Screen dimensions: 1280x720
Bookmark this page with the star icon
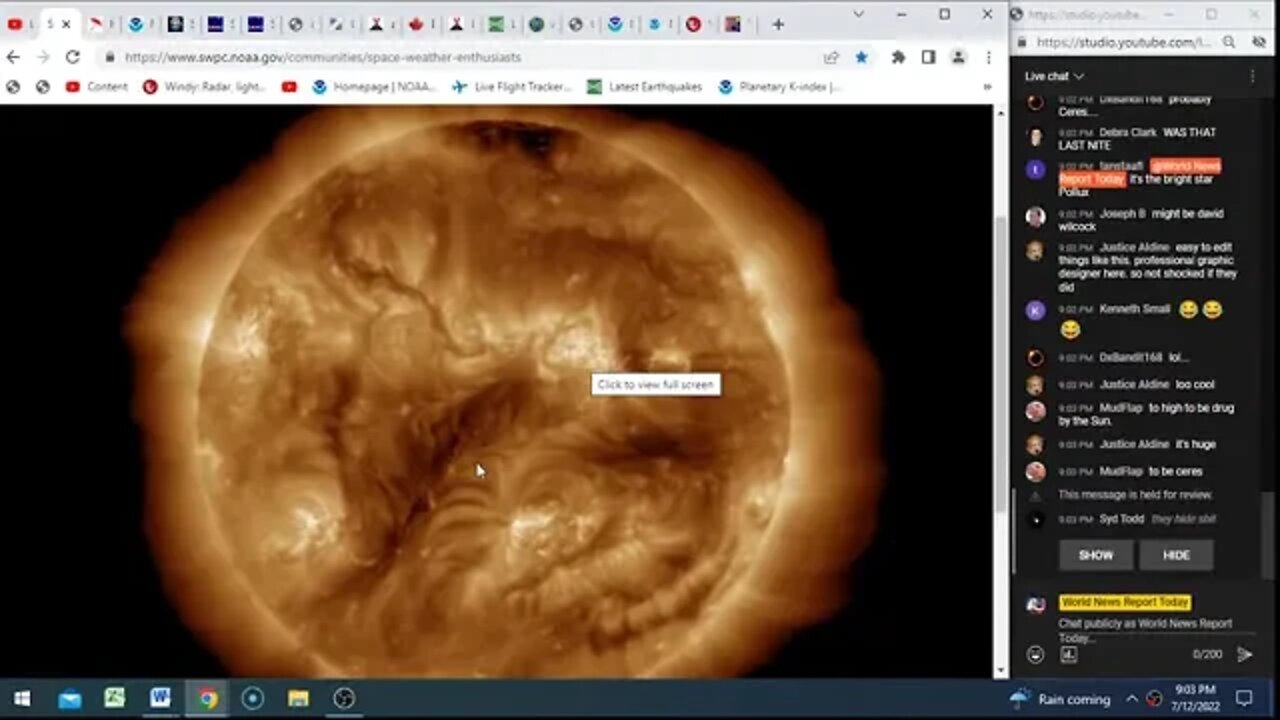click(861, 58)
